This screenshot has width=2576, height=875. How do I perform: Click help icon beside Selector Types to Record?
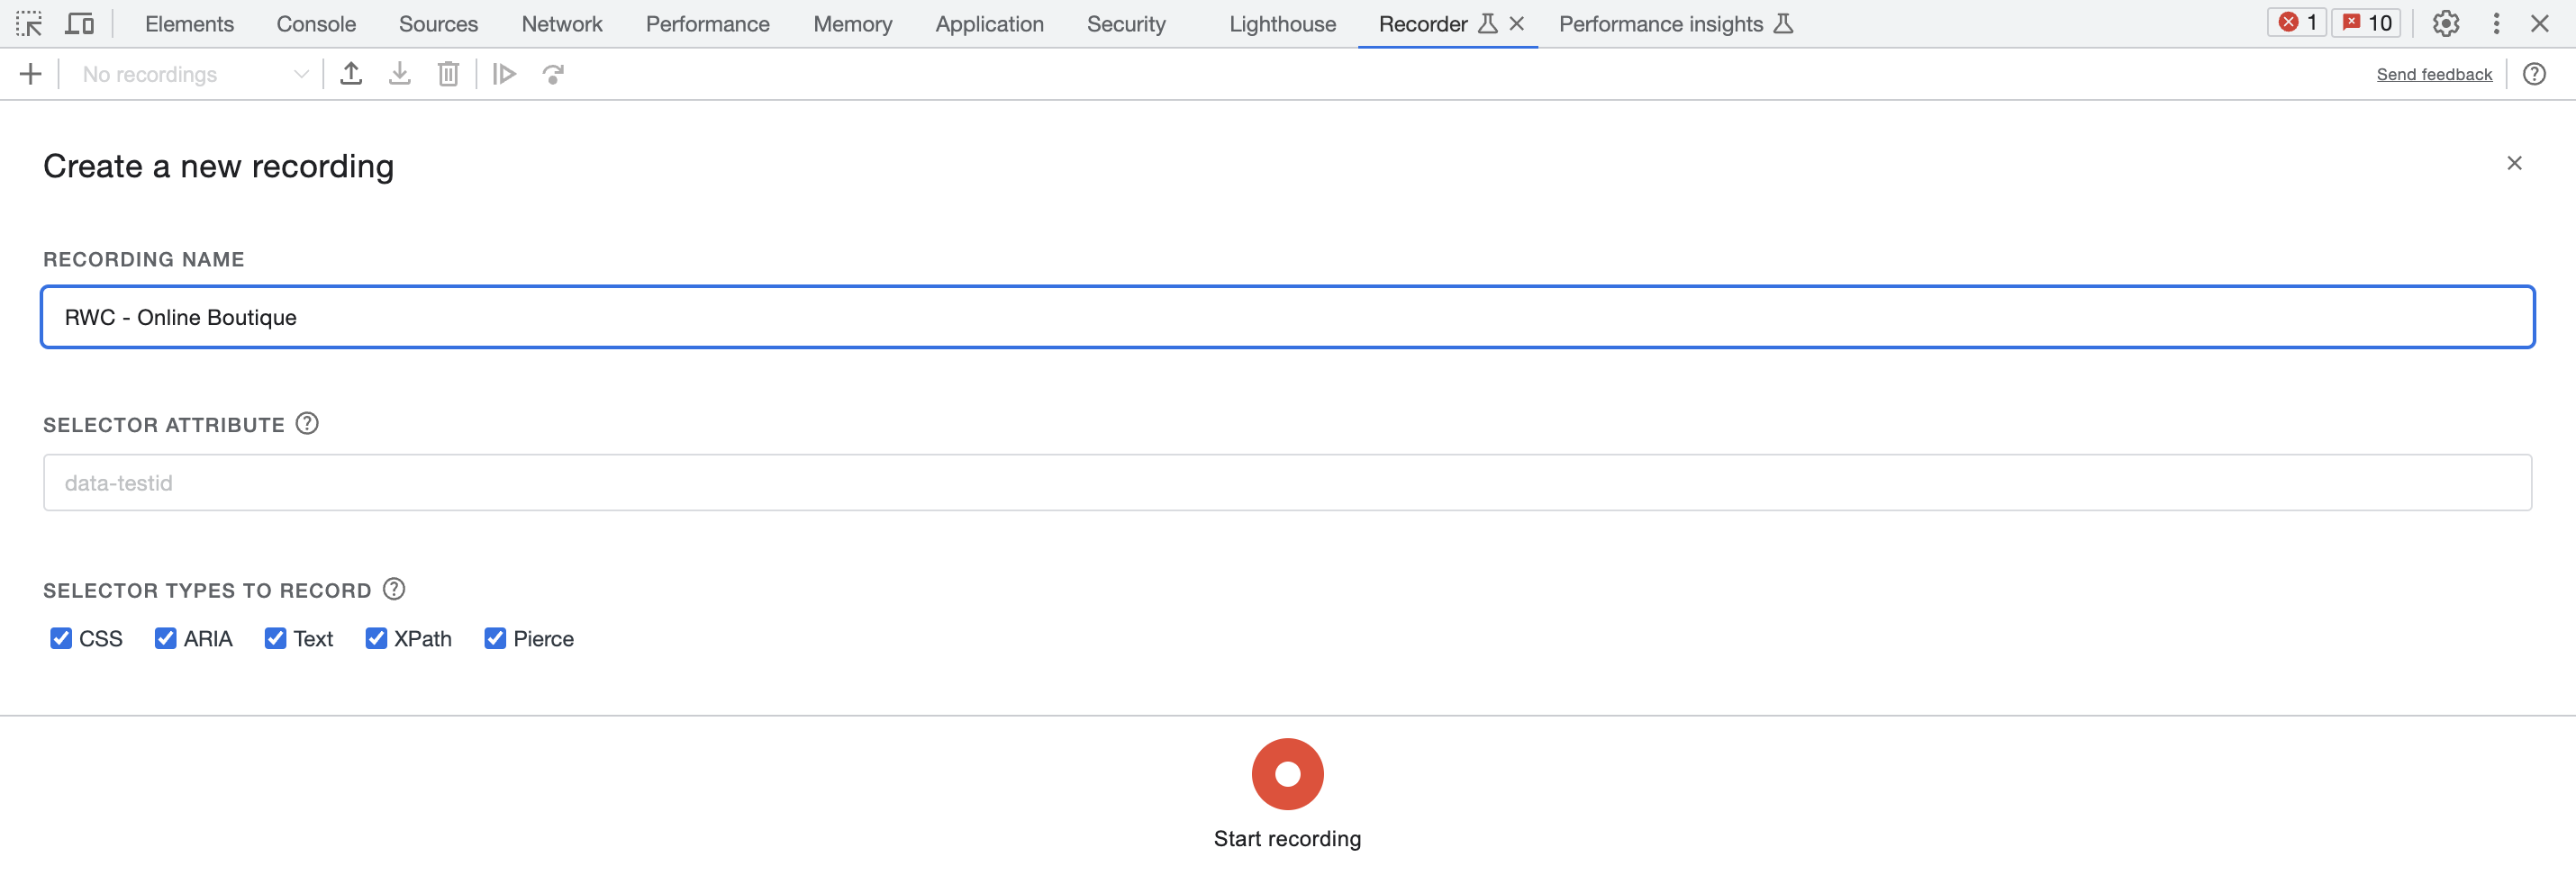pos(394,589)
